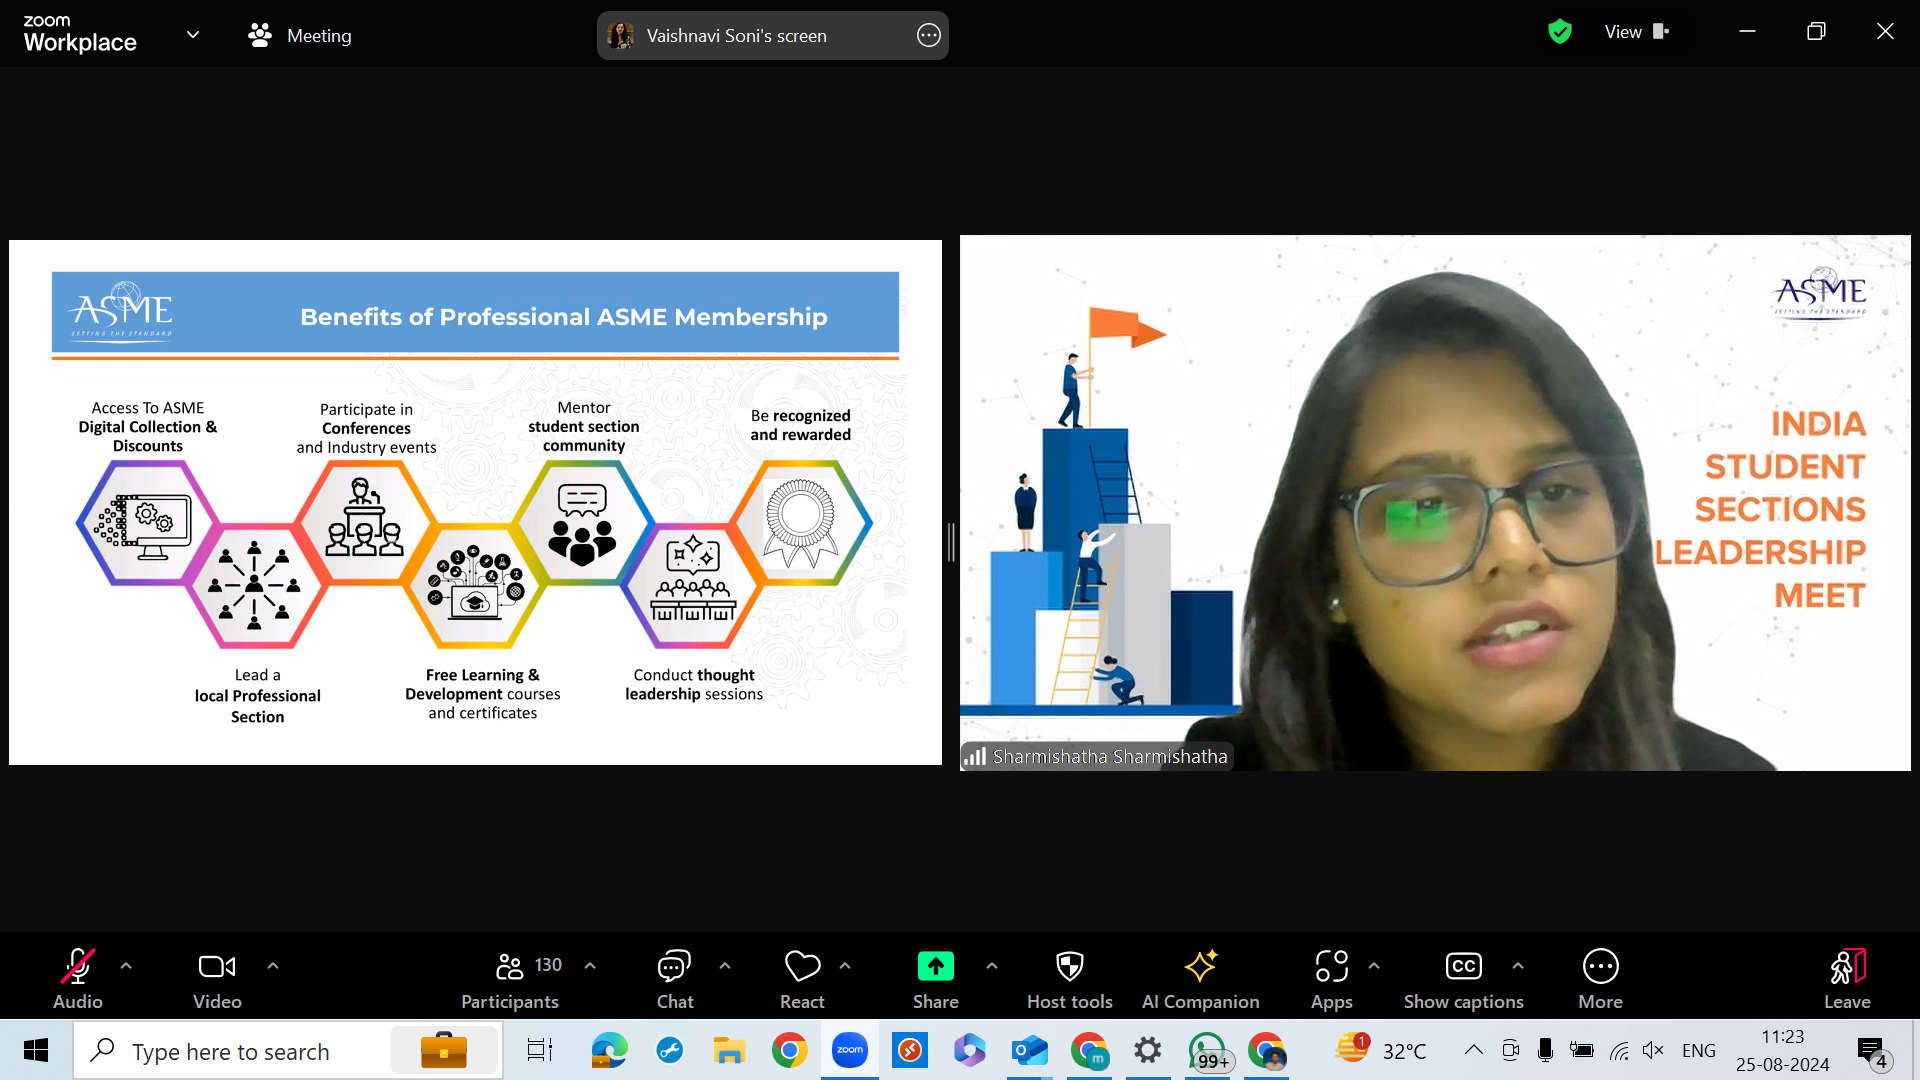
Task: Toggle Show captions CC button
Action: tap(1464, 979)
